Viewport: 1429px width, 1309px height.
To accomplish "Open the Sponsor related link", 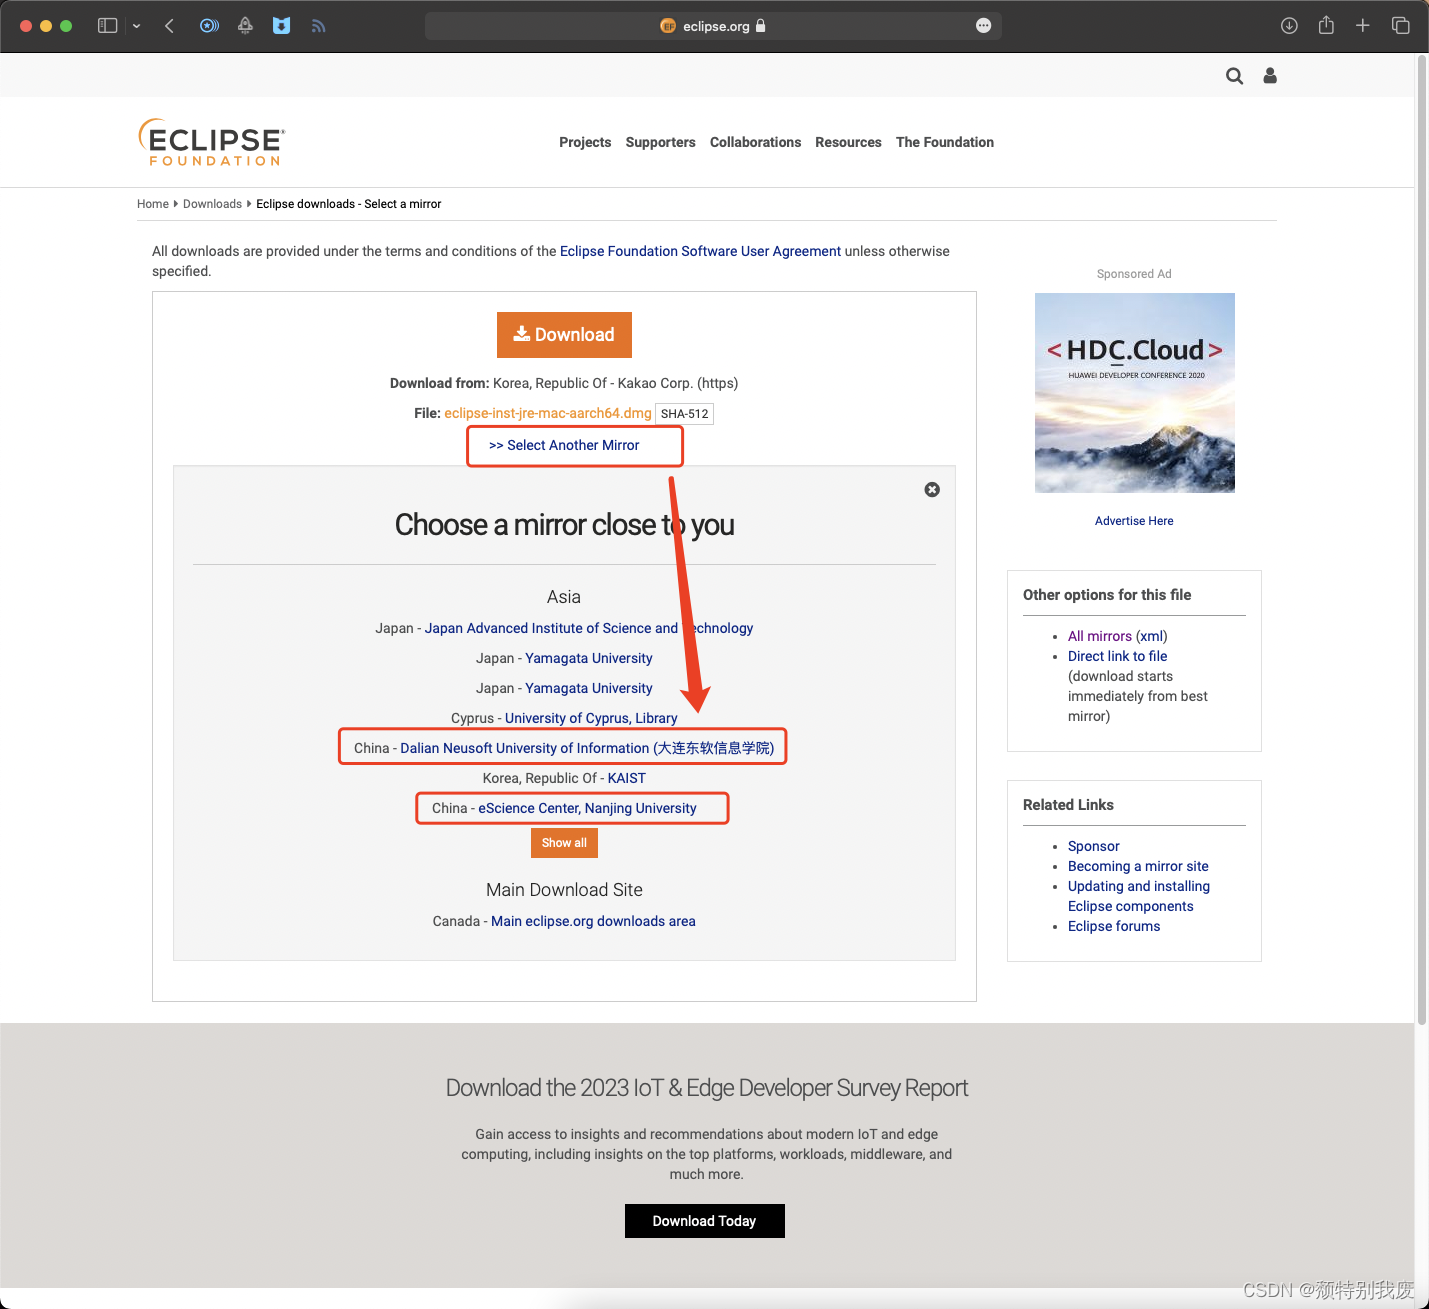I will (x=1094, y=846).
